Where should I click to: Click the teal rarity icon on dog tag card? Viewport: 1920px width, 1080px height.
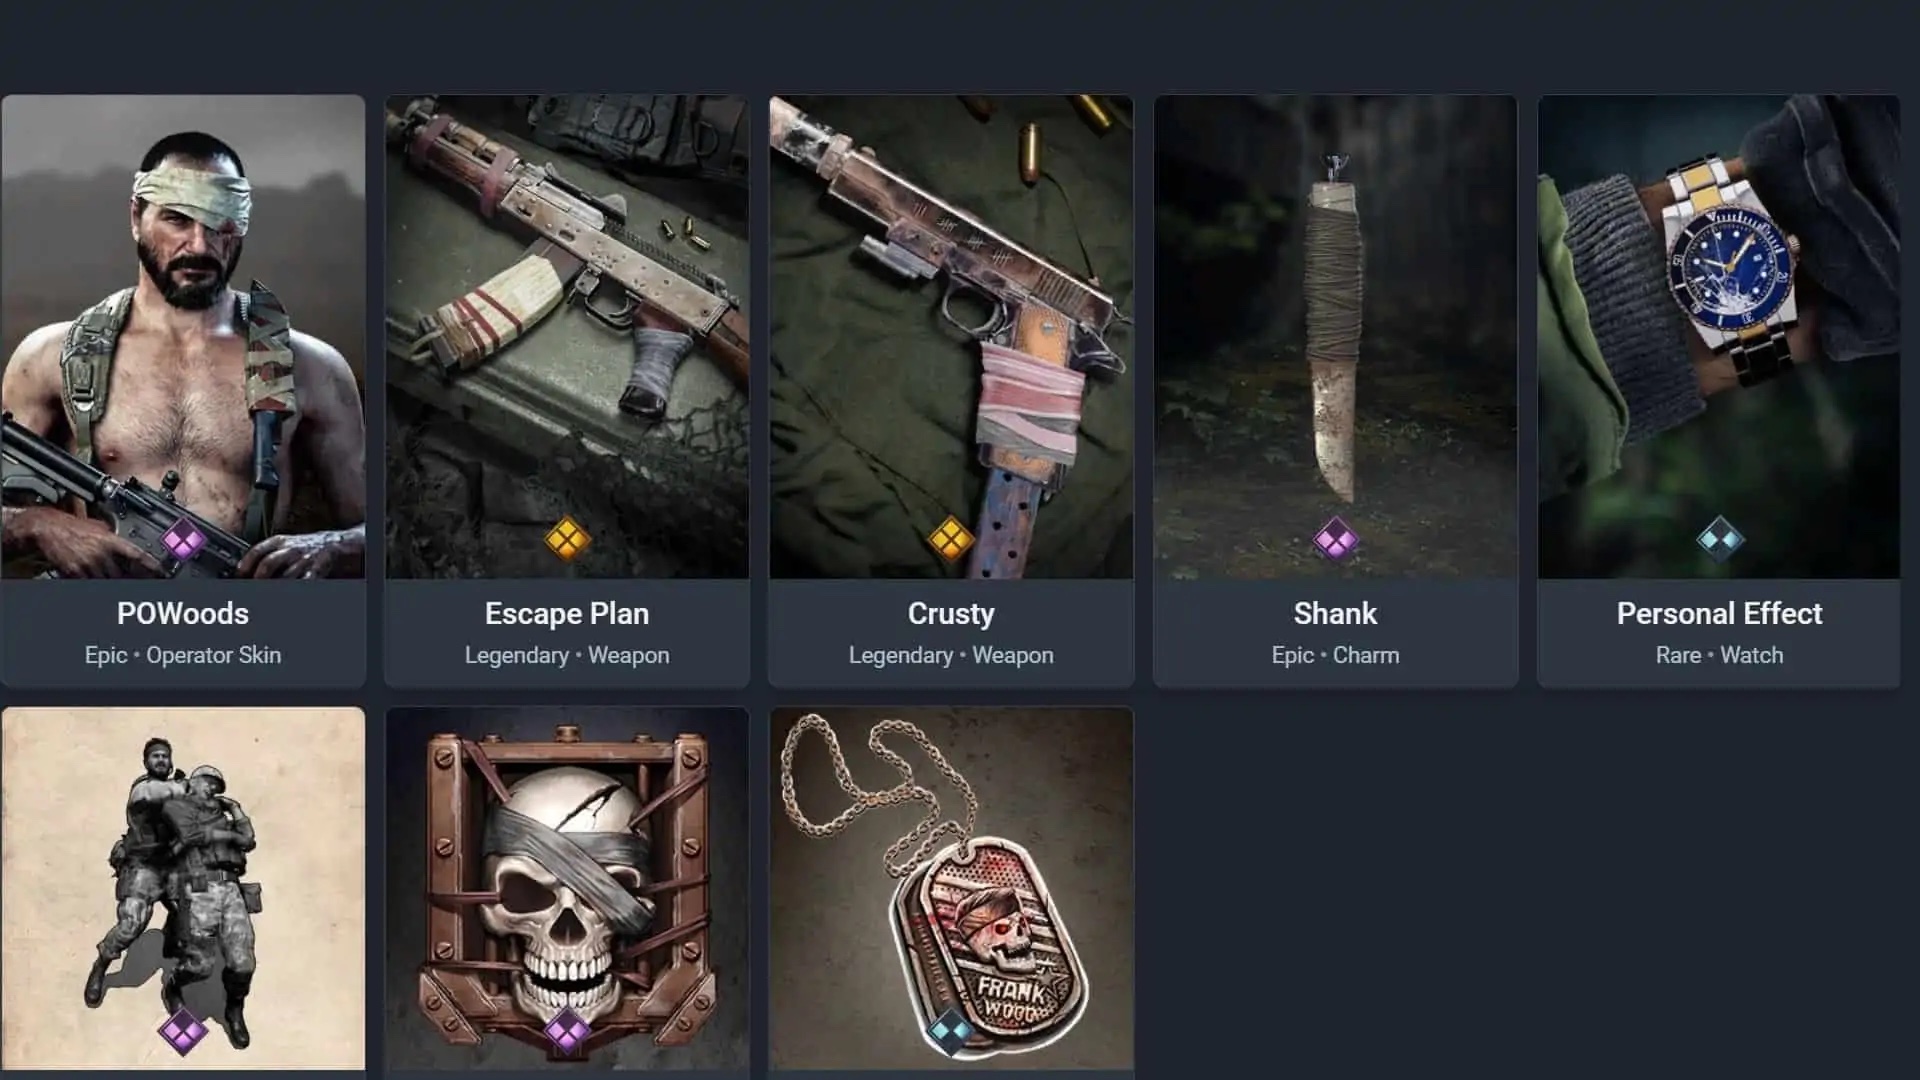pos(949,1031)
